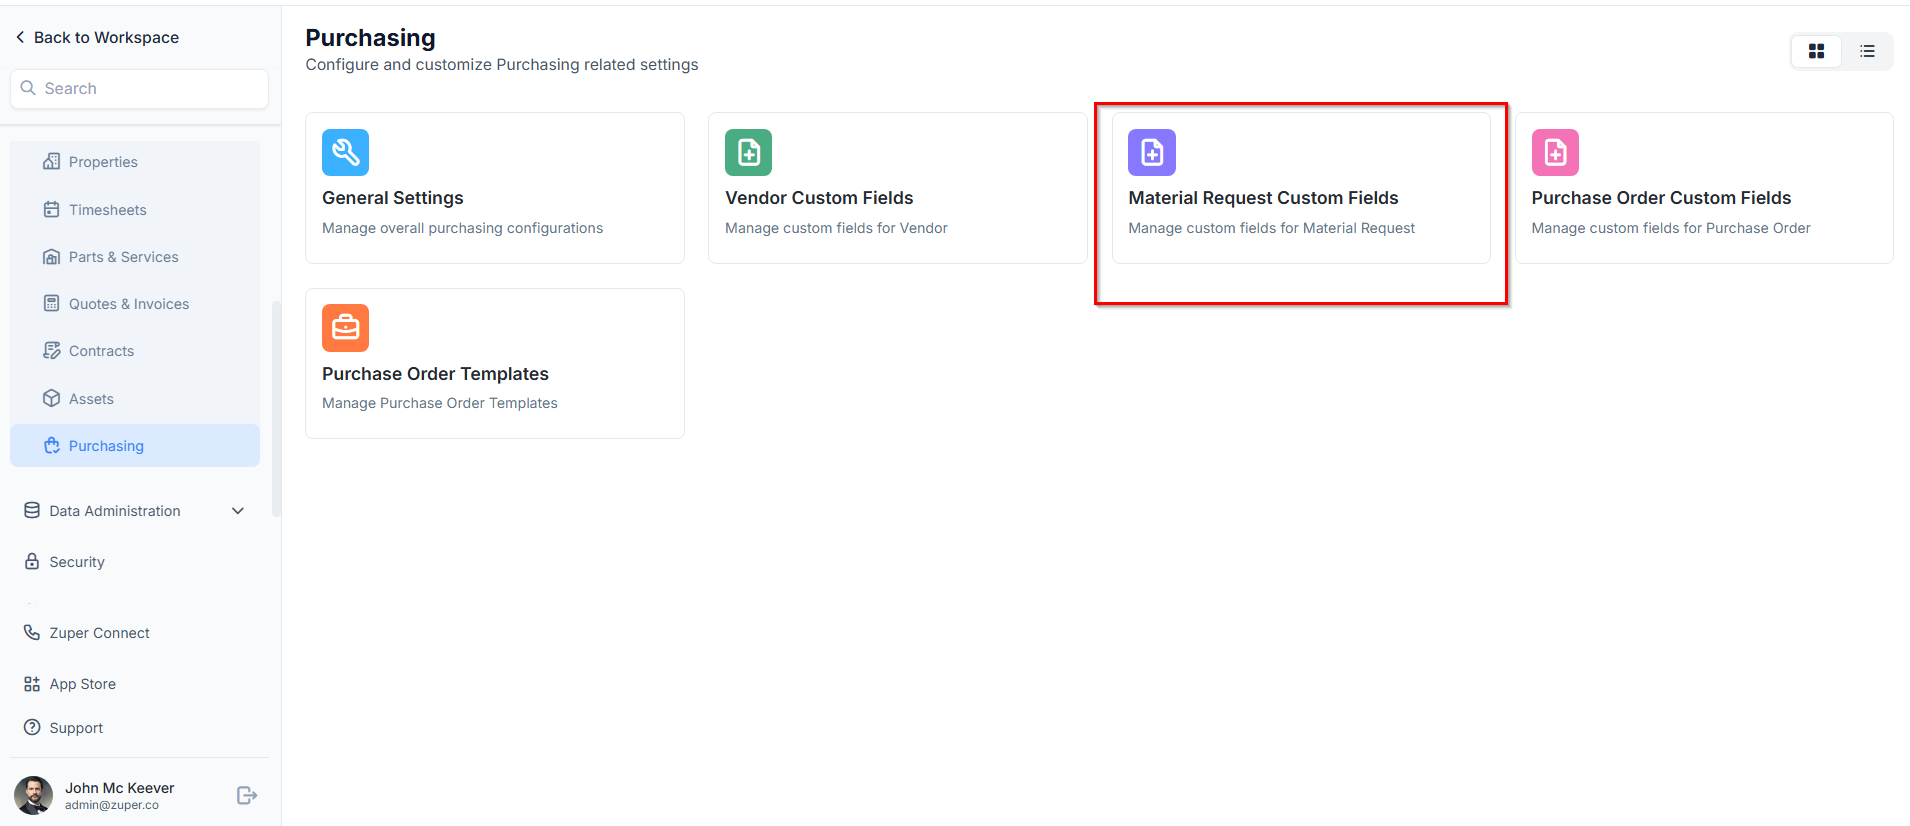Viewport: 1910px width, 826px height.
Task: Switch to grid view layout
Action: [x=1817, y=51]
